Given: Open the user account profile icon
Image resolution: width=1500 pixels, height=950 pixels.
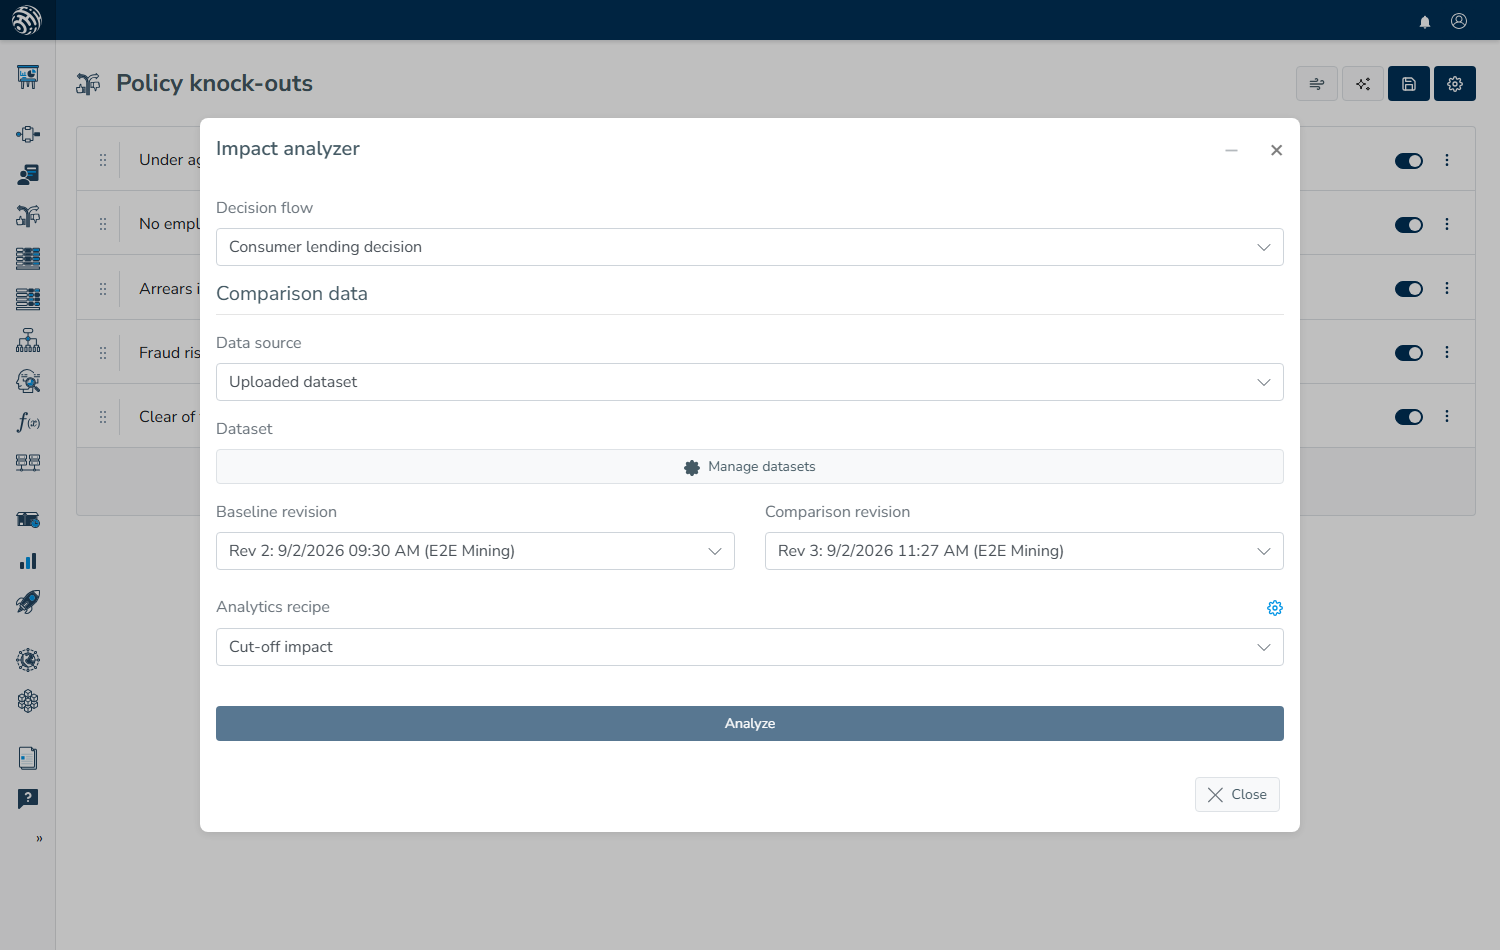Looking at the screenshot, I should pyautogui.click(x=1459, y=21).
